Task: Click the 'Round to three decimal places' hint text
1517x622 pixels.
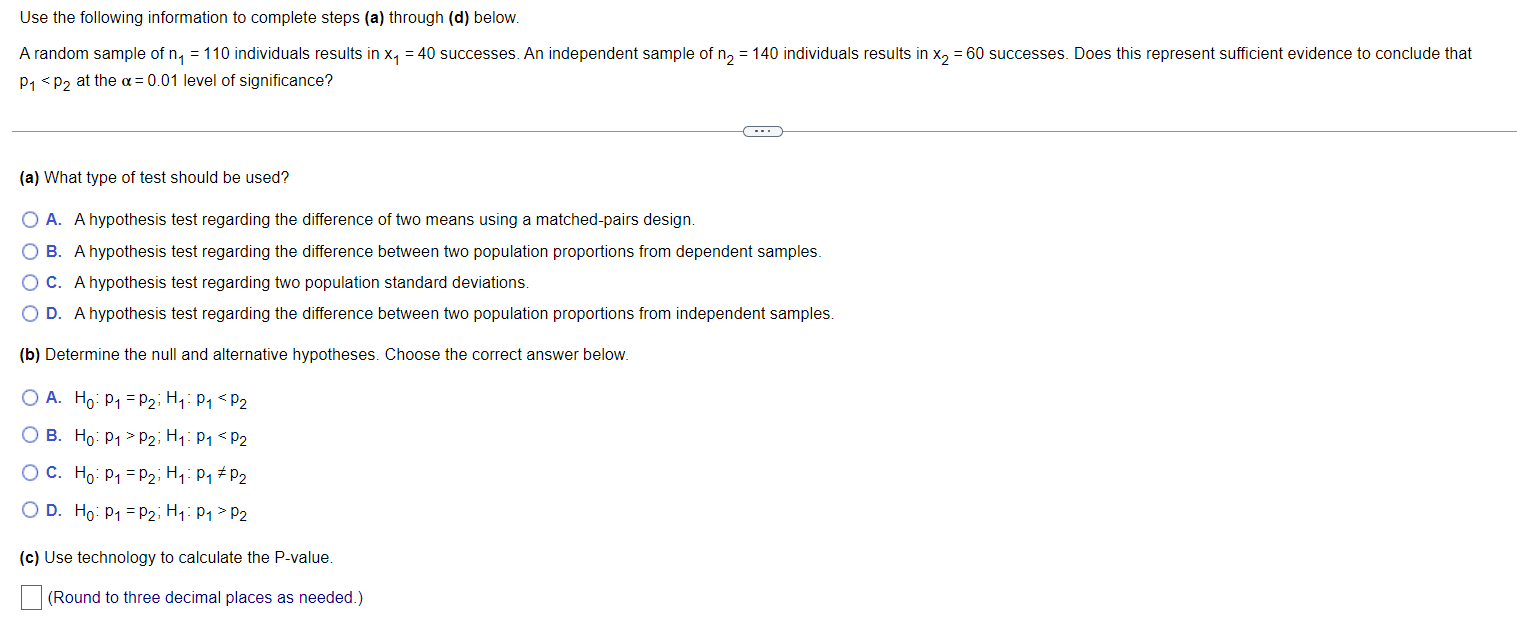Action: pos(203,597)
